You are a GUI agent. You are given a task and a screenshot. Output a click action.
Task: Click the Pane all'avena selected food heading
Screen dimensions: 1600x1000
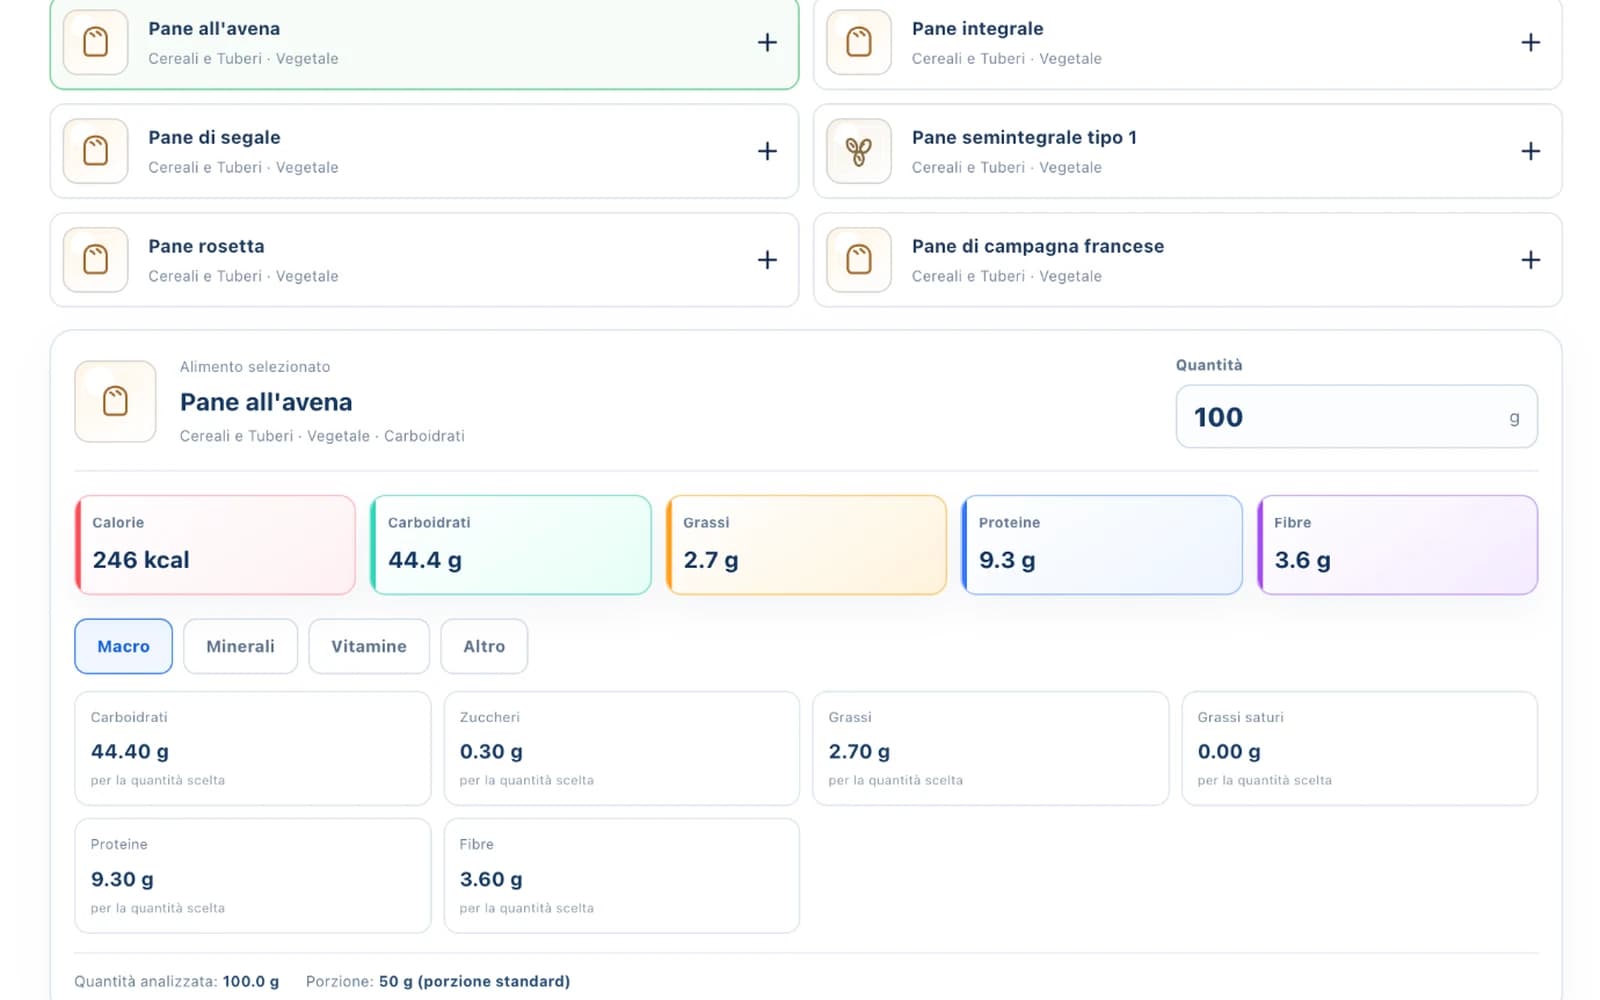pos(266,402)
